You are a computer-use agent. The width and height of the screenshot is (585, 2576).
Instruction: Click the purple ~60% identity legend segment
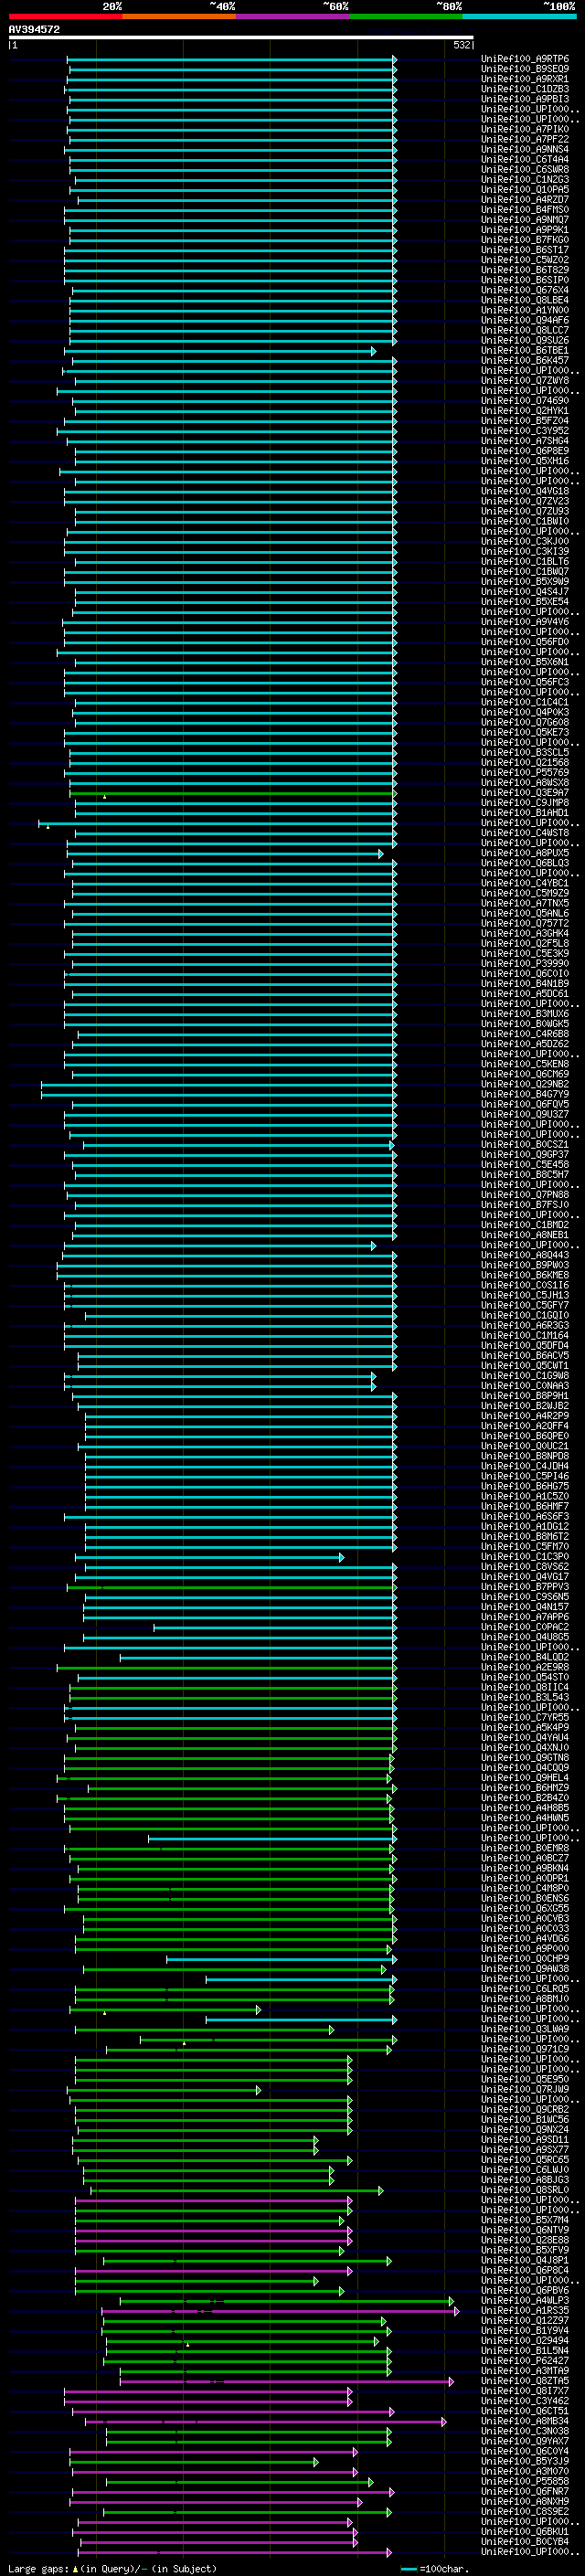point(292,16)
